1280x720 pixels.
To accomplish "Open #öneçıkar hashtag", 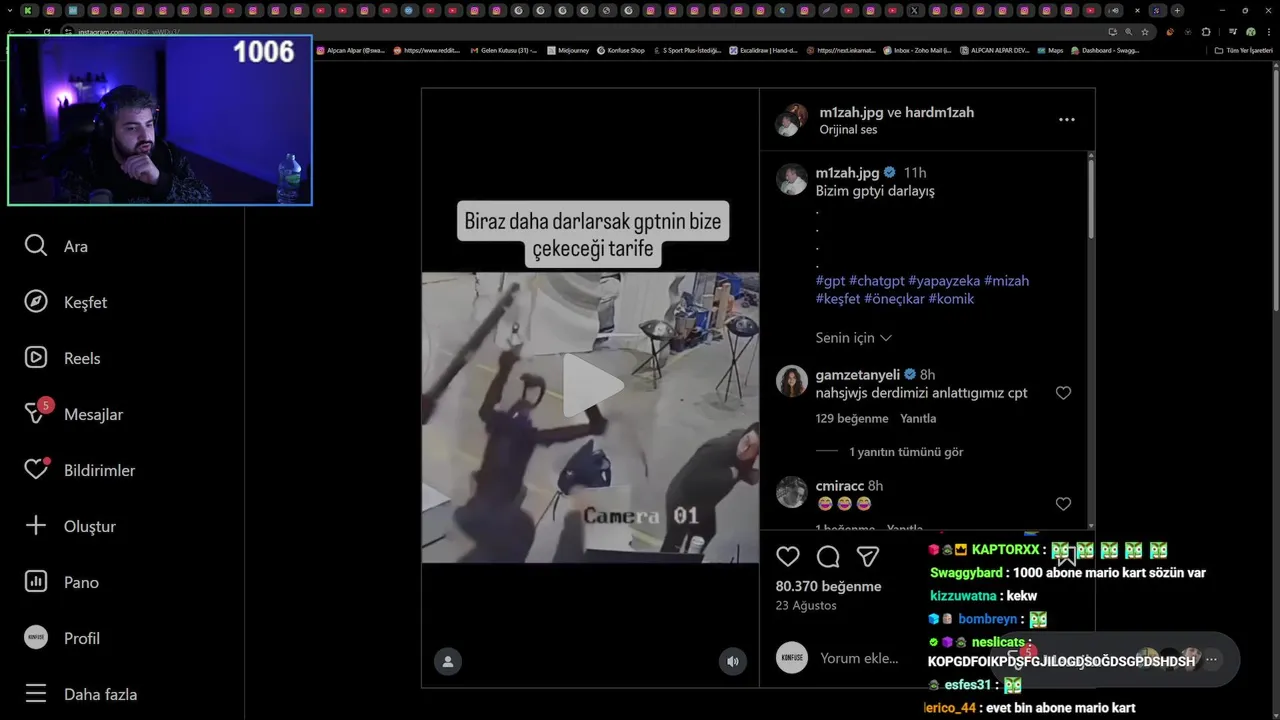I will [x=894, y=299].
